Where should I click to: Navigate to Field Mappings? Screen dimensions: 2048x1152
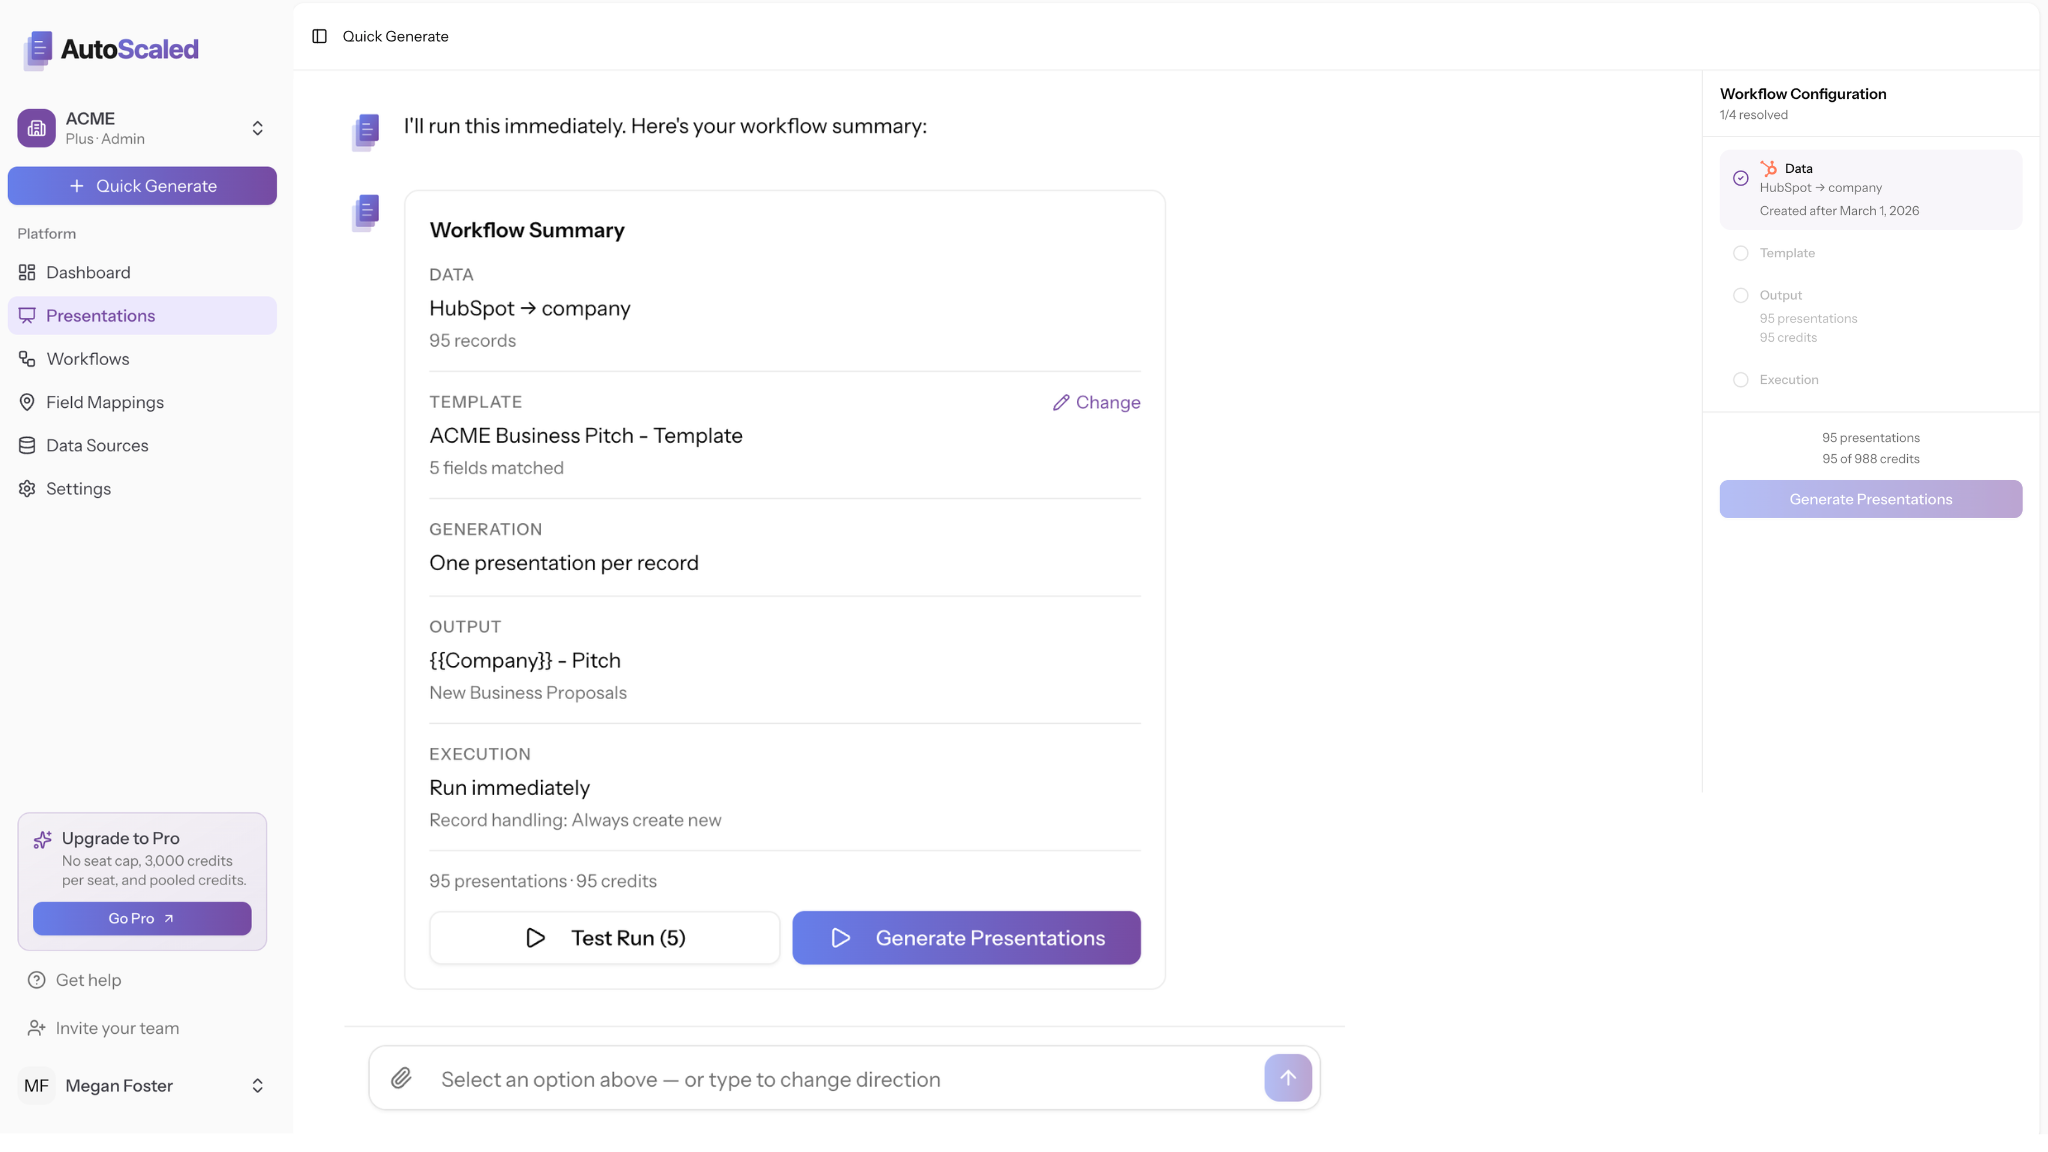pos(142,402)
